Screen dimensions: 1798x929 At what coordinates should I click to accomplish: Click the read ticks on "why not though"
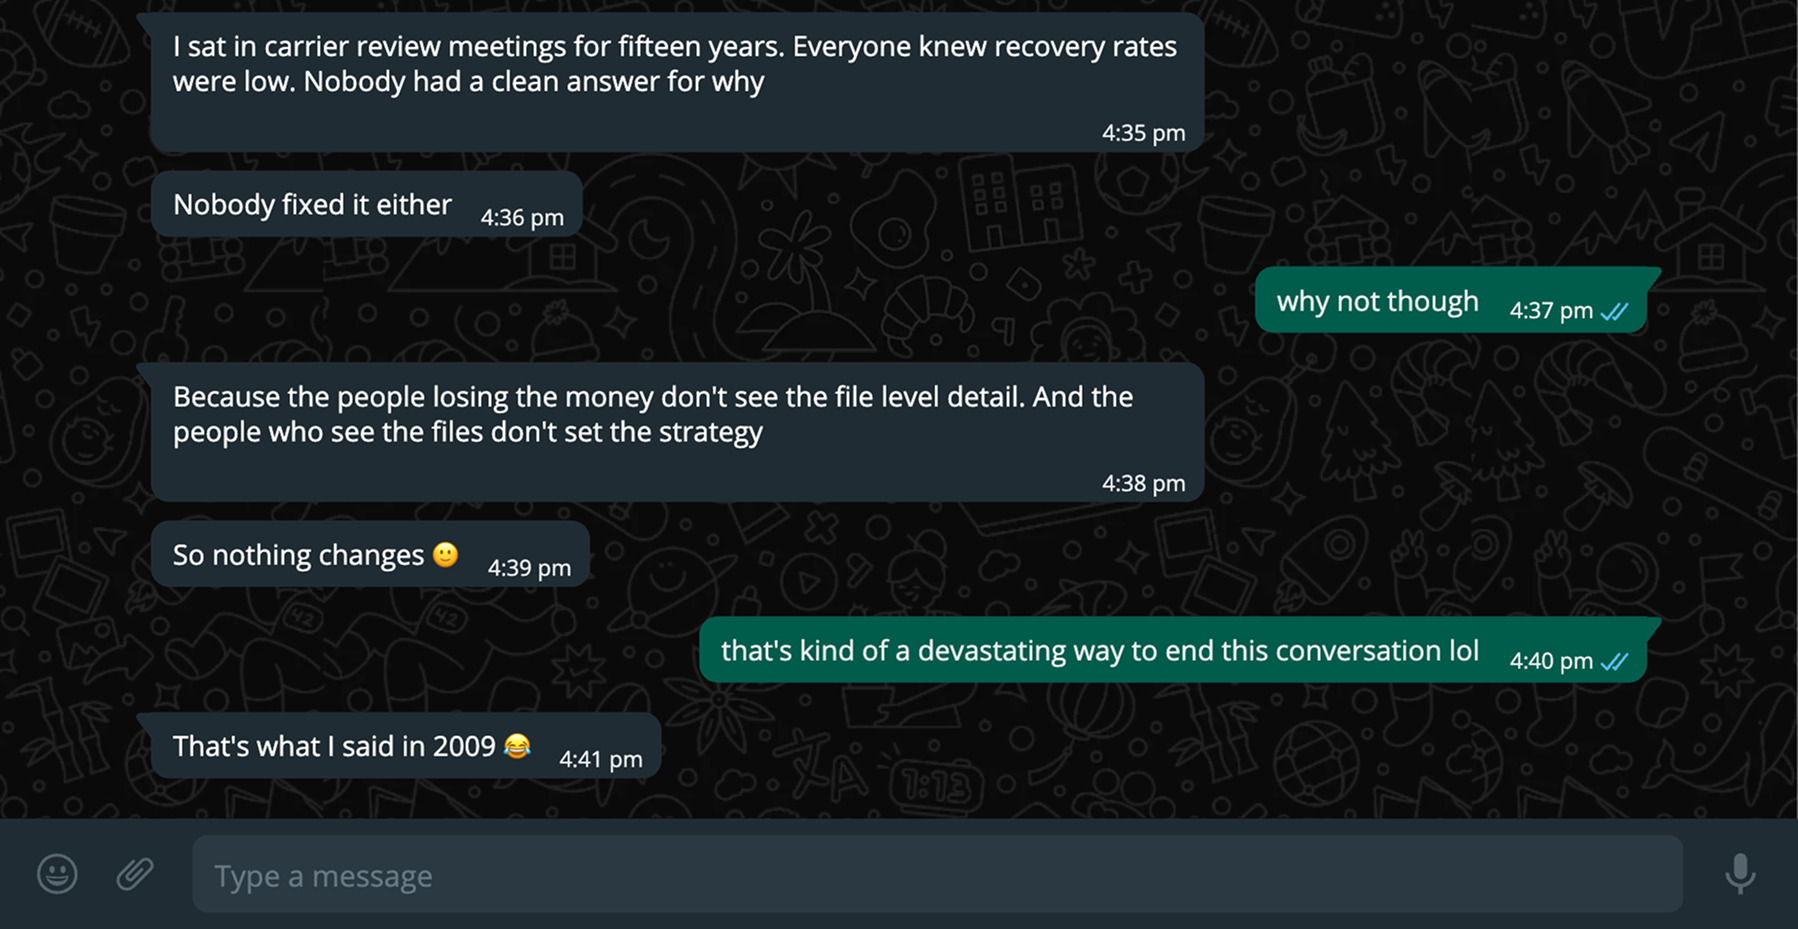1614,311
